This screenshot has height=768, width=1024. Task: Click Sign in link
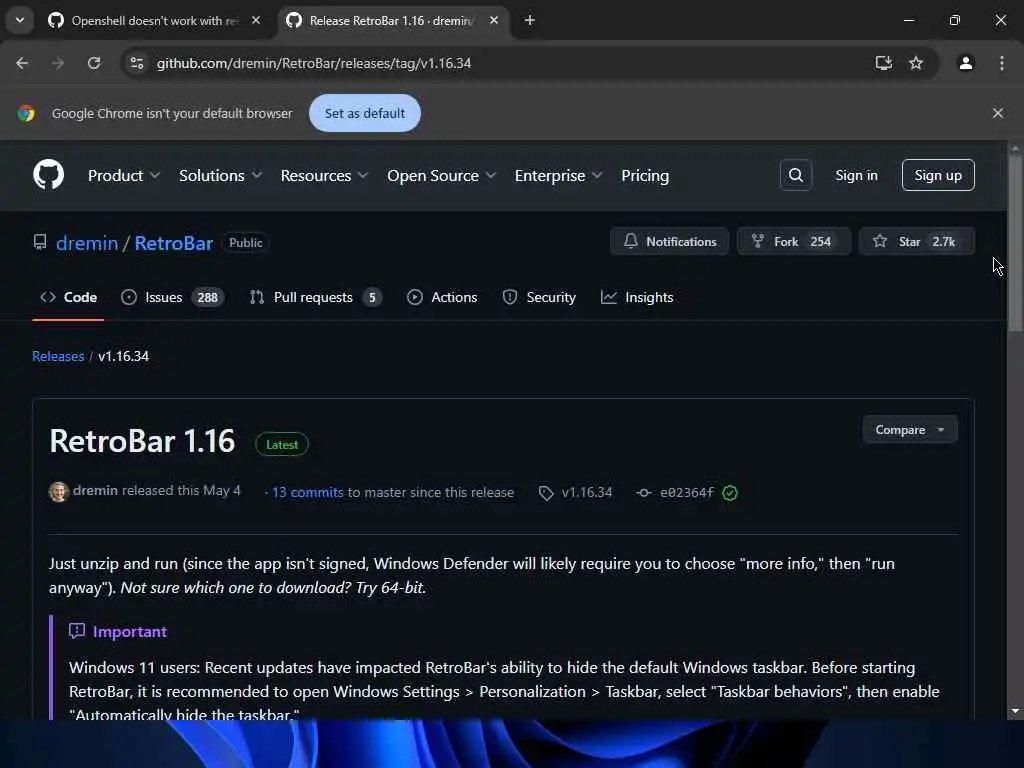[x=856, y=175]
